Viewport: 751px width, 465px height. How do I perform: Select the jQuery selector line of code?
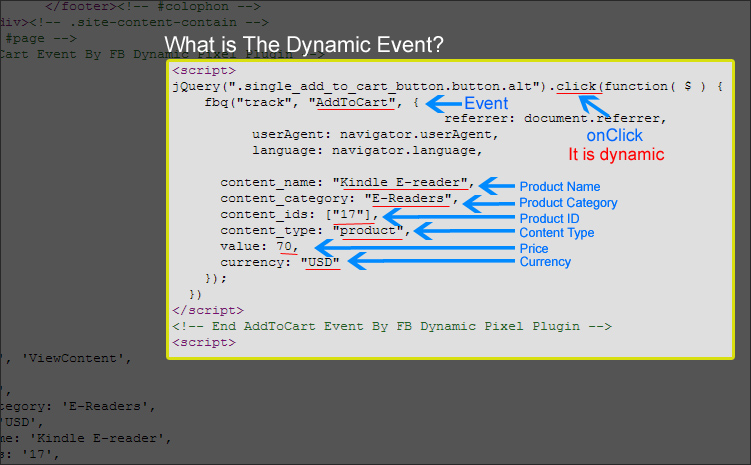coord(447,87)
